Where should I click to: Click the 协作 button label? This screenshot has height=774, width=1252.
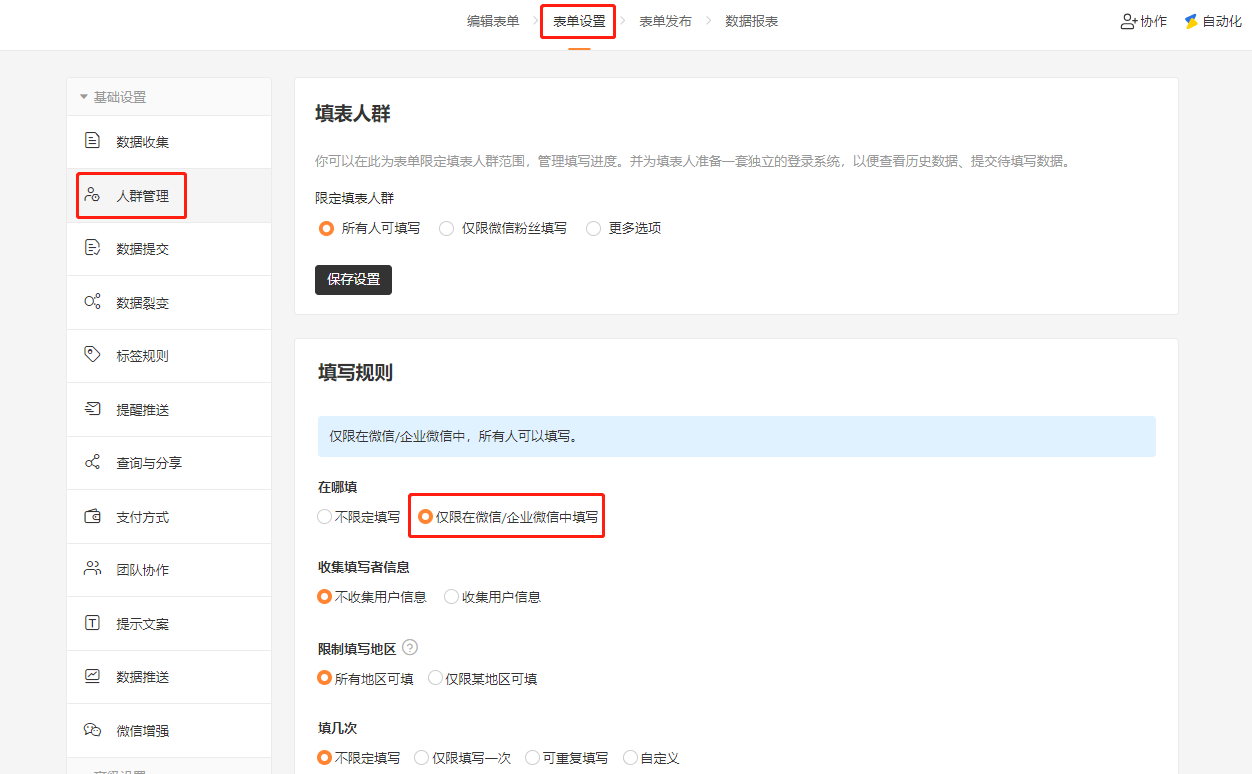tap(1153, 21)
